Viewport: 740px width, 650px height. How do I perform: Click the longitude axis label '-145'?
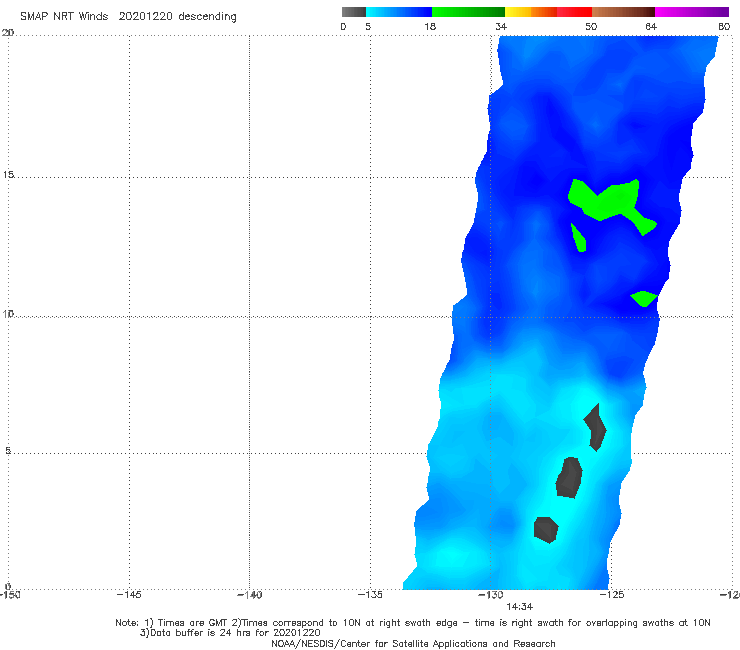pos(129,595)
